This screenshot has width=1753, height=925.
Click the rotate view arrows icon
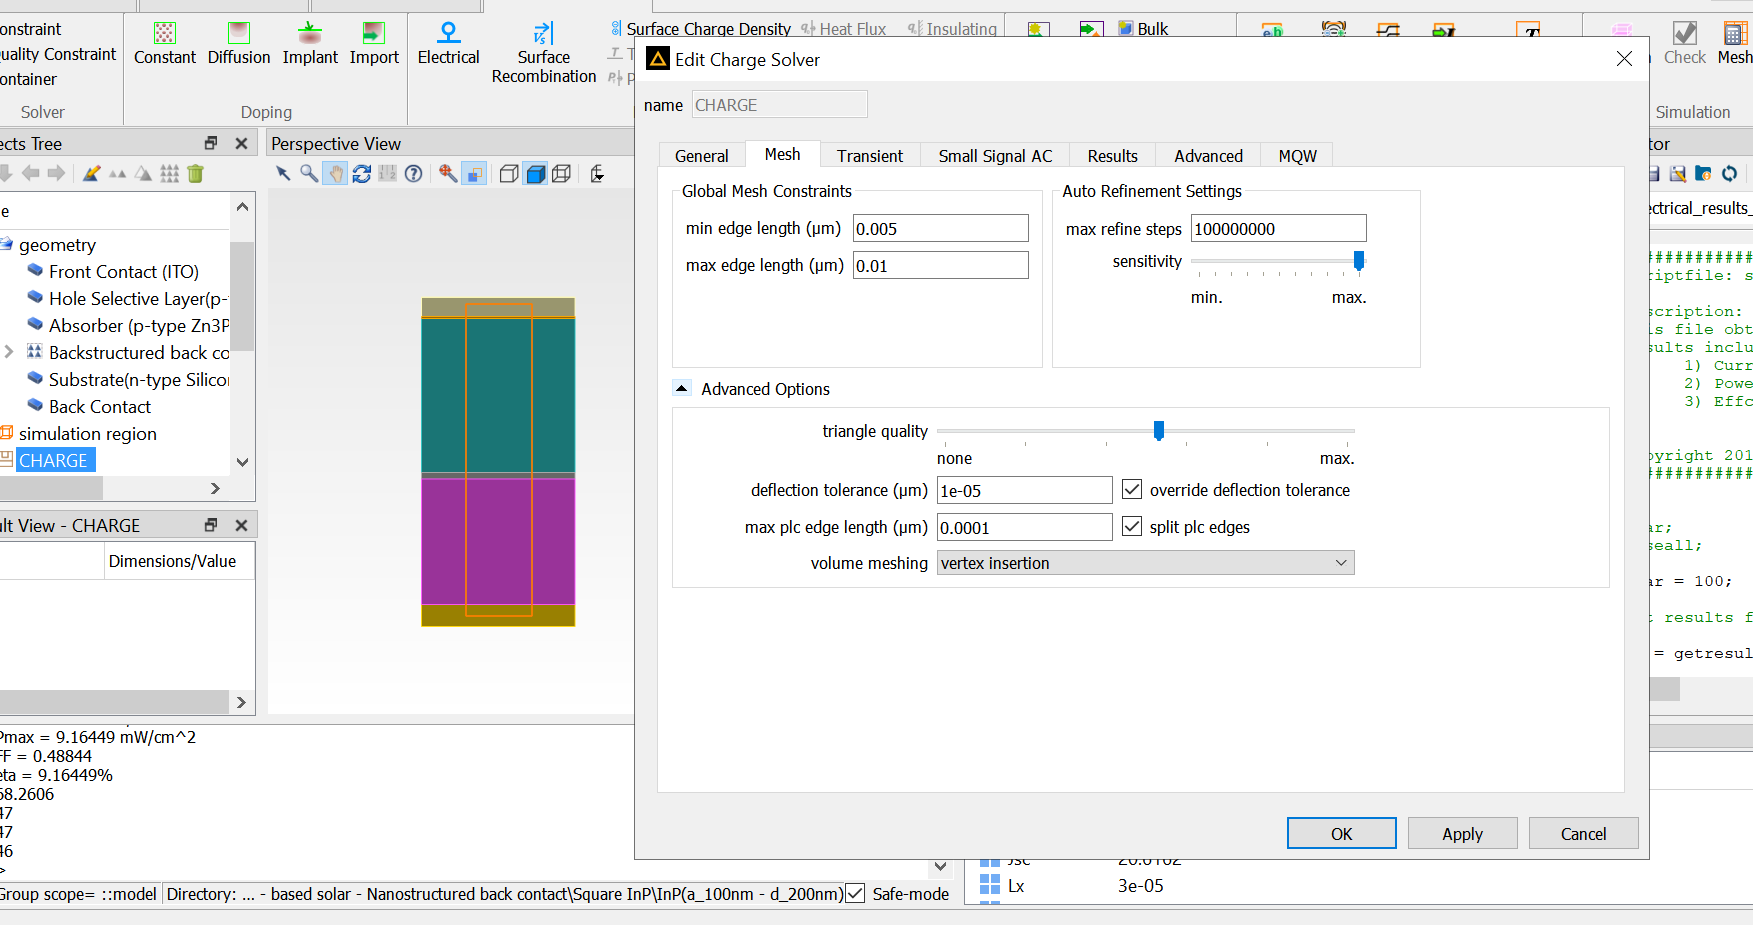(362, 174)
